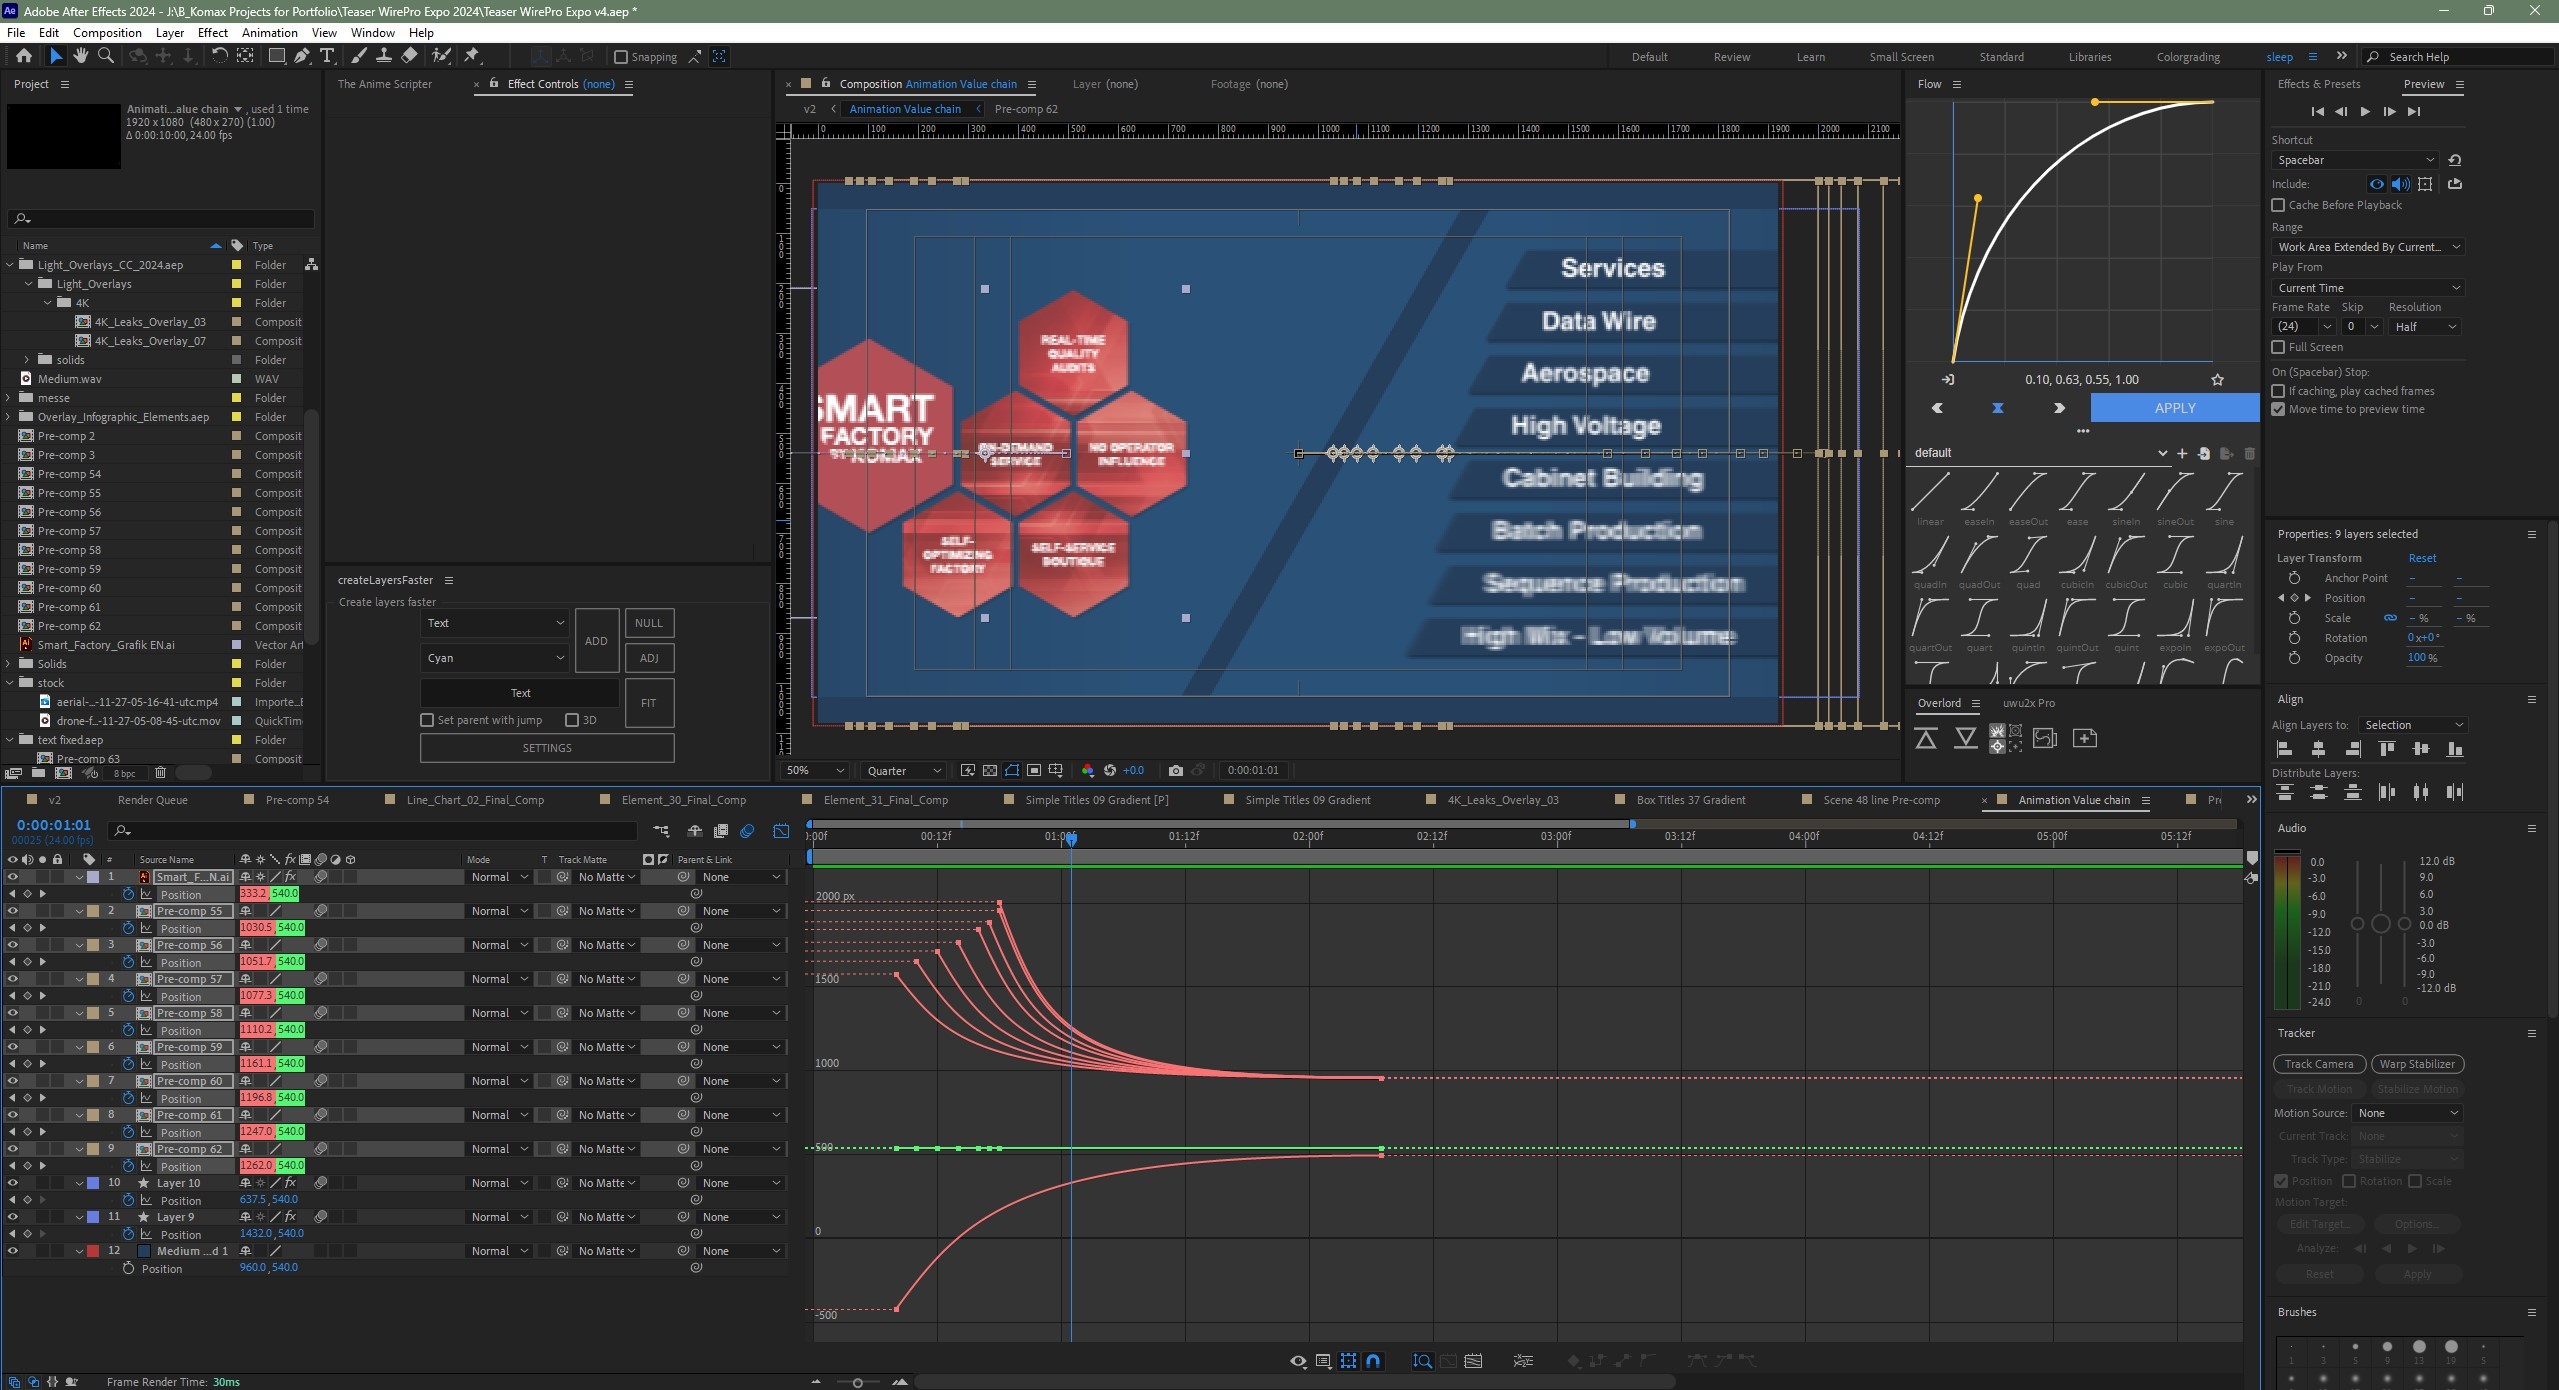Select the Hand tool in the toolbar
2559x1390 pixels.
pyautogui.click(x=80, y=57)
